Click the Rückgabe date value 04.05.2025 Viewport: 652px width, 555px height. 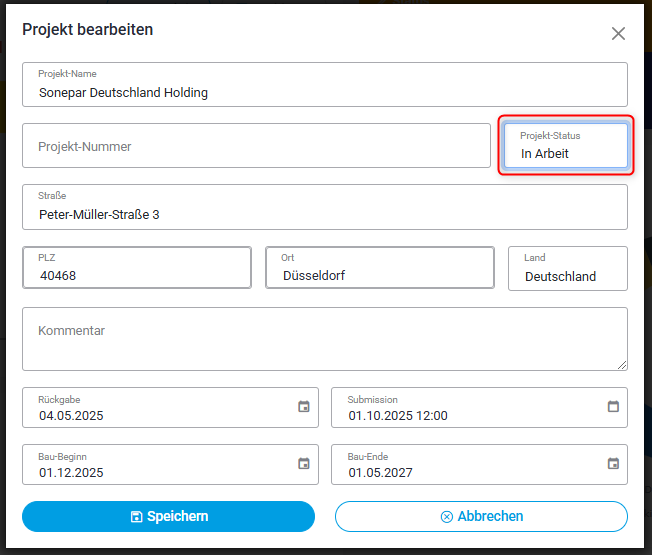[x=71, y=416]
